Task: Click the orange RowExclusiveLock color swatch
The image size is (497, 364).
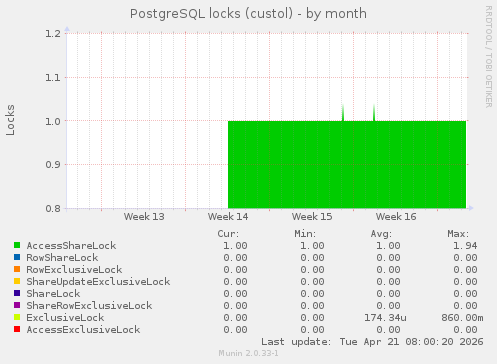Action: pos(17,269)
